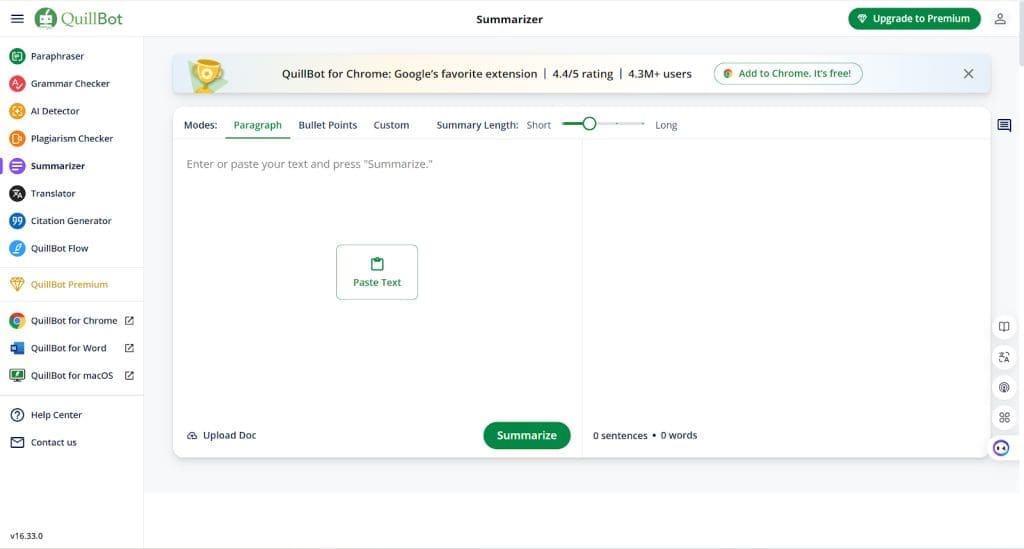1024x549 pixels.
Task: Click the Paste Text button
Action: (x=377, y=272)
